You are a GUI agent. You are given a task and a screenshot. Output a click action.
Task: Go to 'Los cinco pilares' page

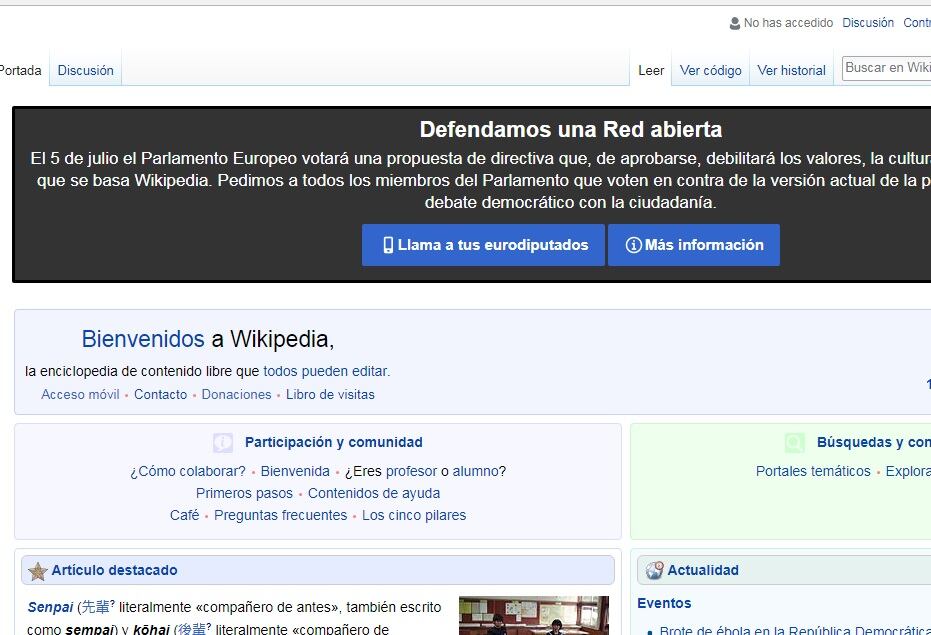click(x=414, y=516)
